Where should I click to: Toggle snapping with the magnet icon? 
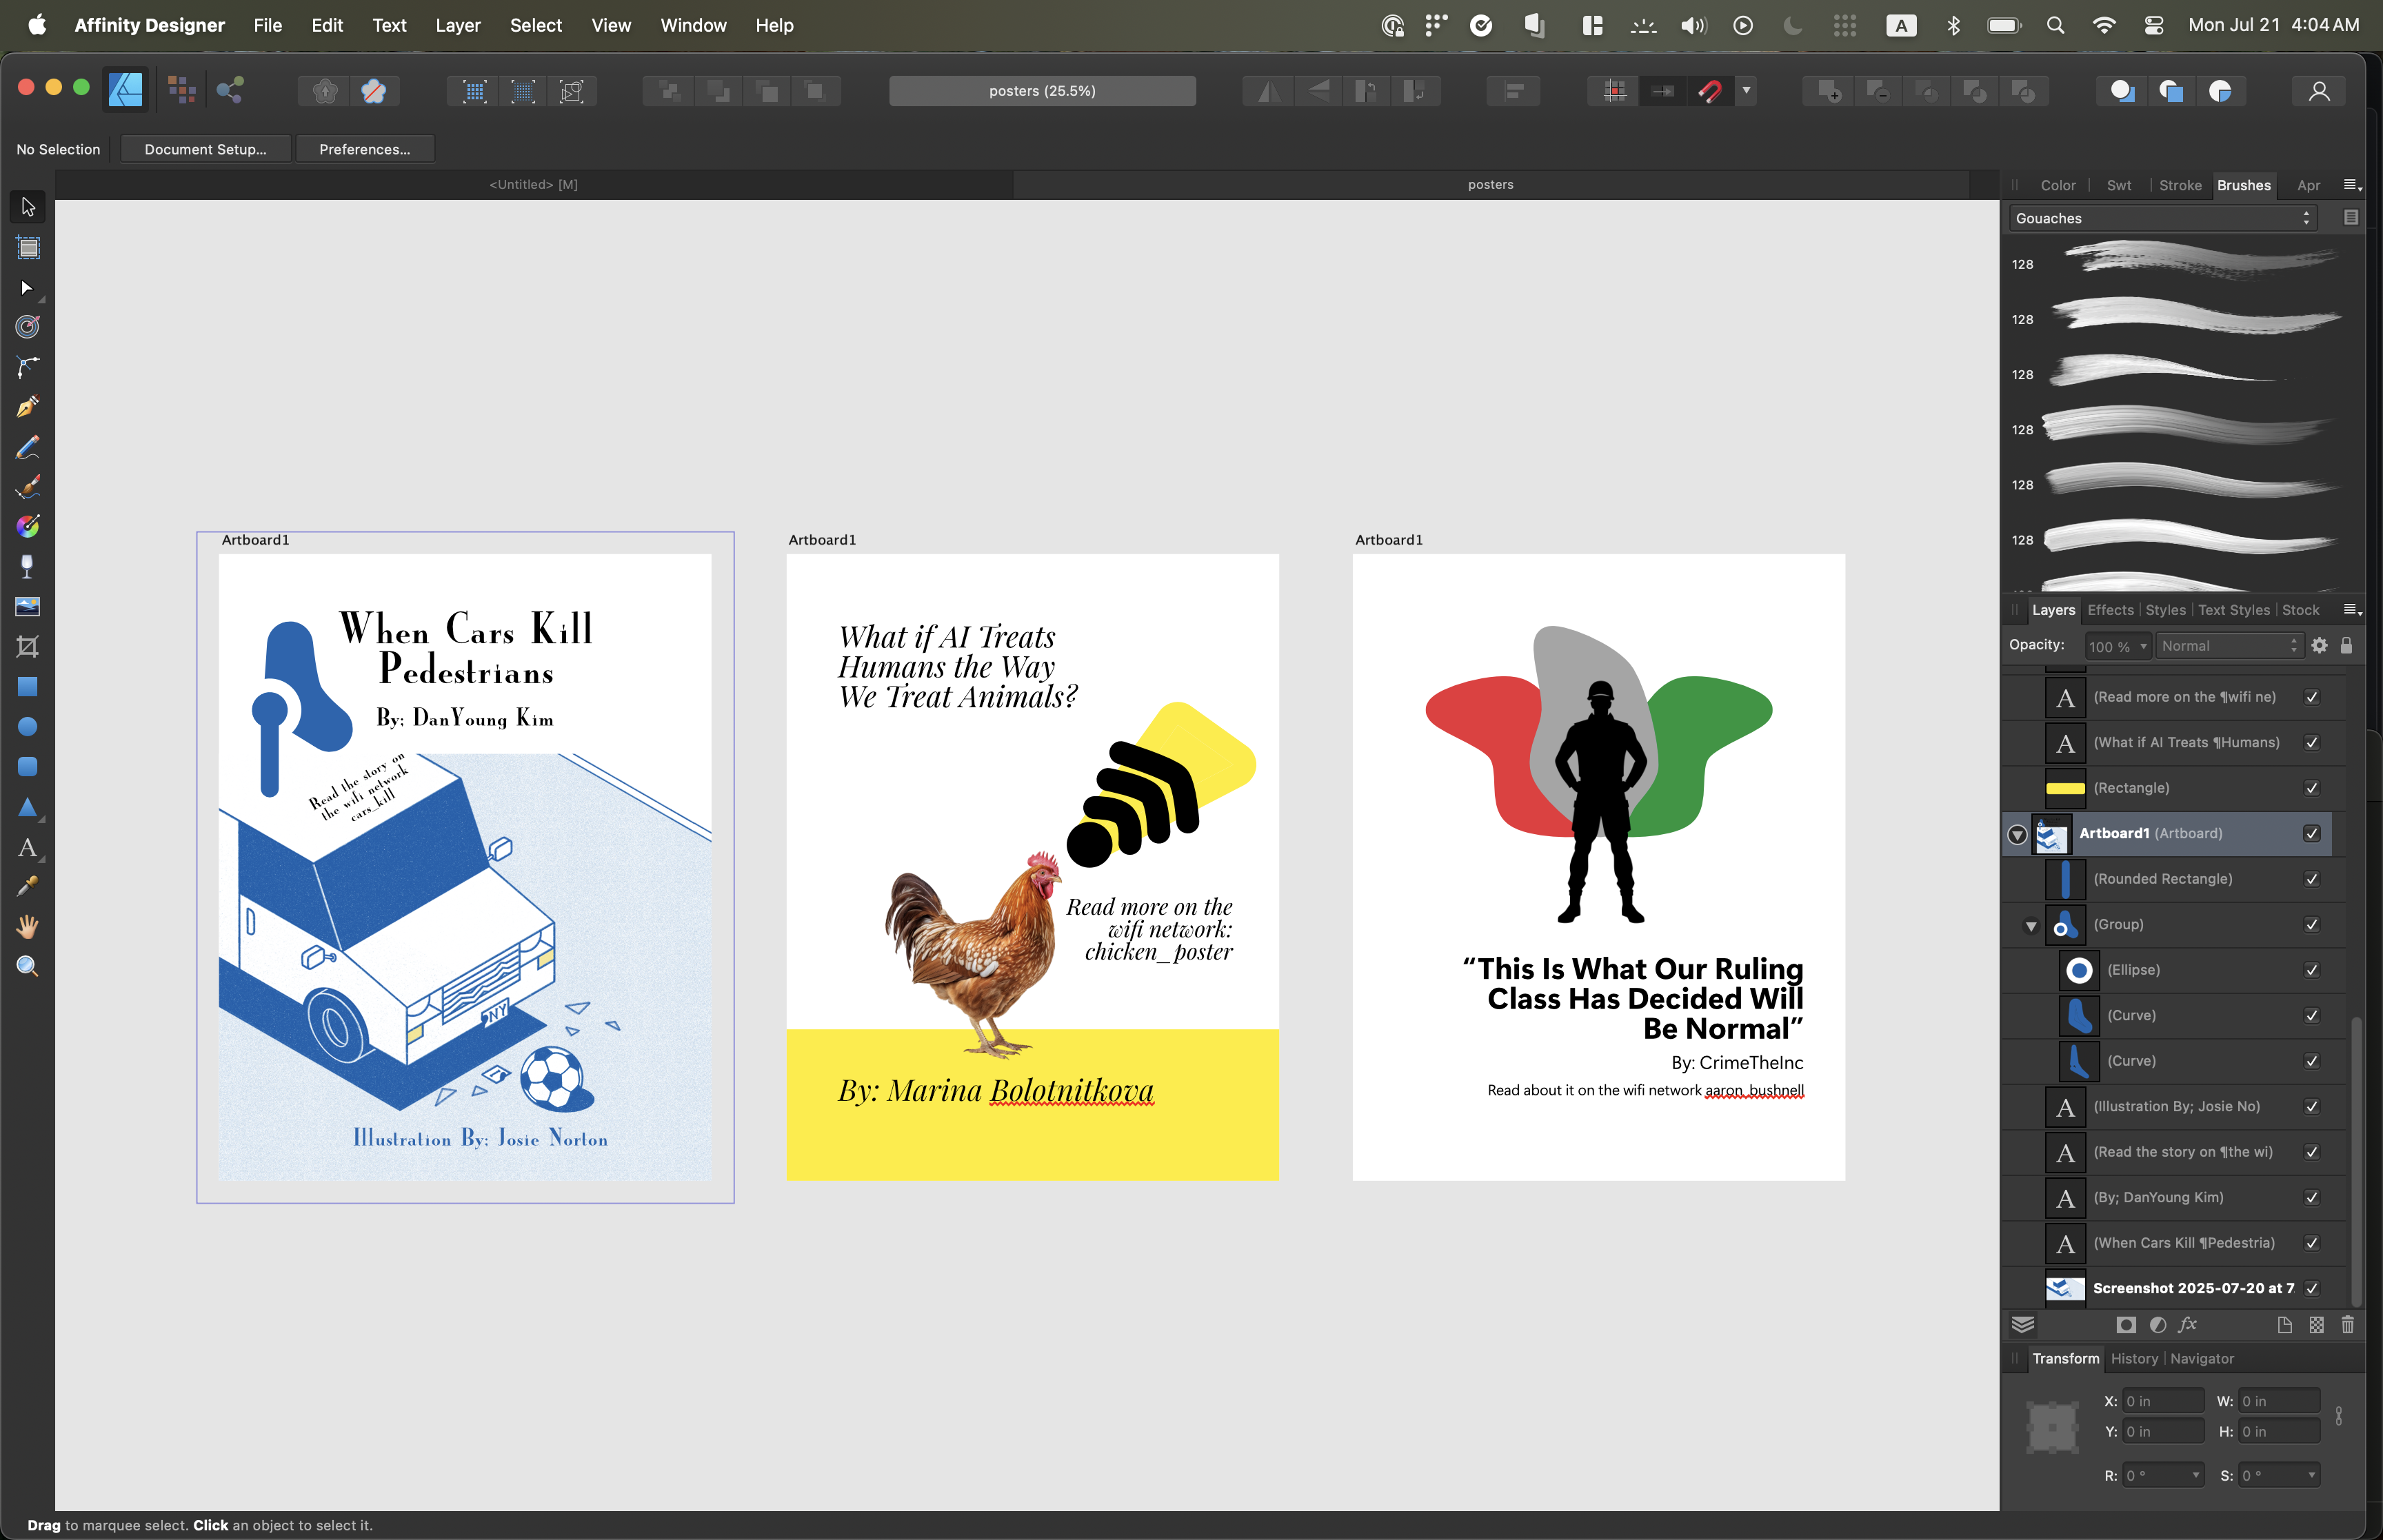pos(1710,91)
